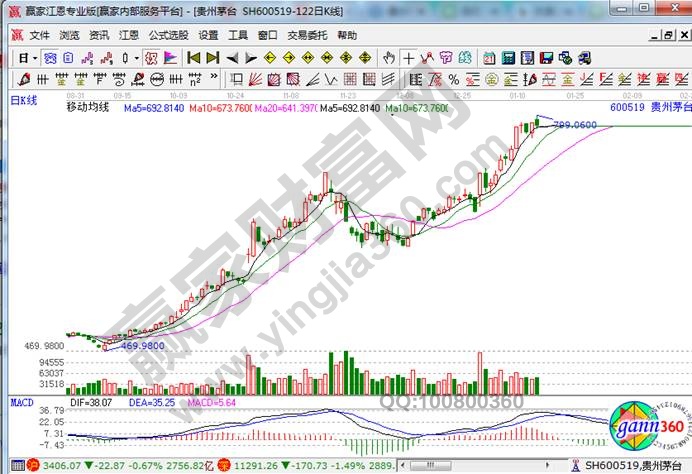692x474 pixels.
Task: Click the hand pan tool icon
Action: (389, 57)
